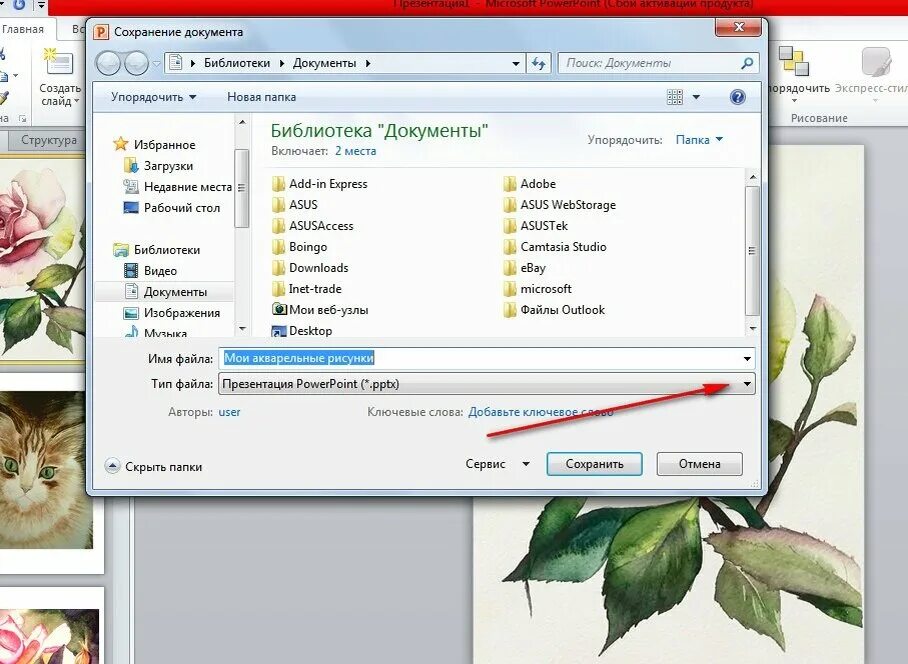
Task: Click Скрыть папки toggle
Action: pyautogui.click(x=154, y=467)
